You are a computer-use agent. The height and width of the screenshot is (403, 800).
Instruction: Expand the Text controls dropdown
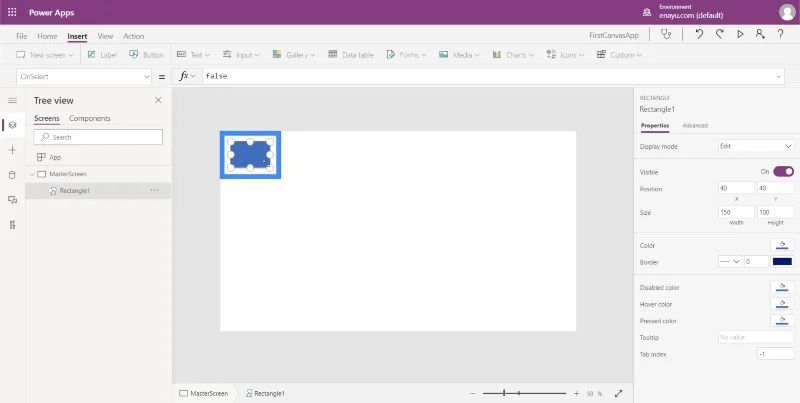(193, 55)
